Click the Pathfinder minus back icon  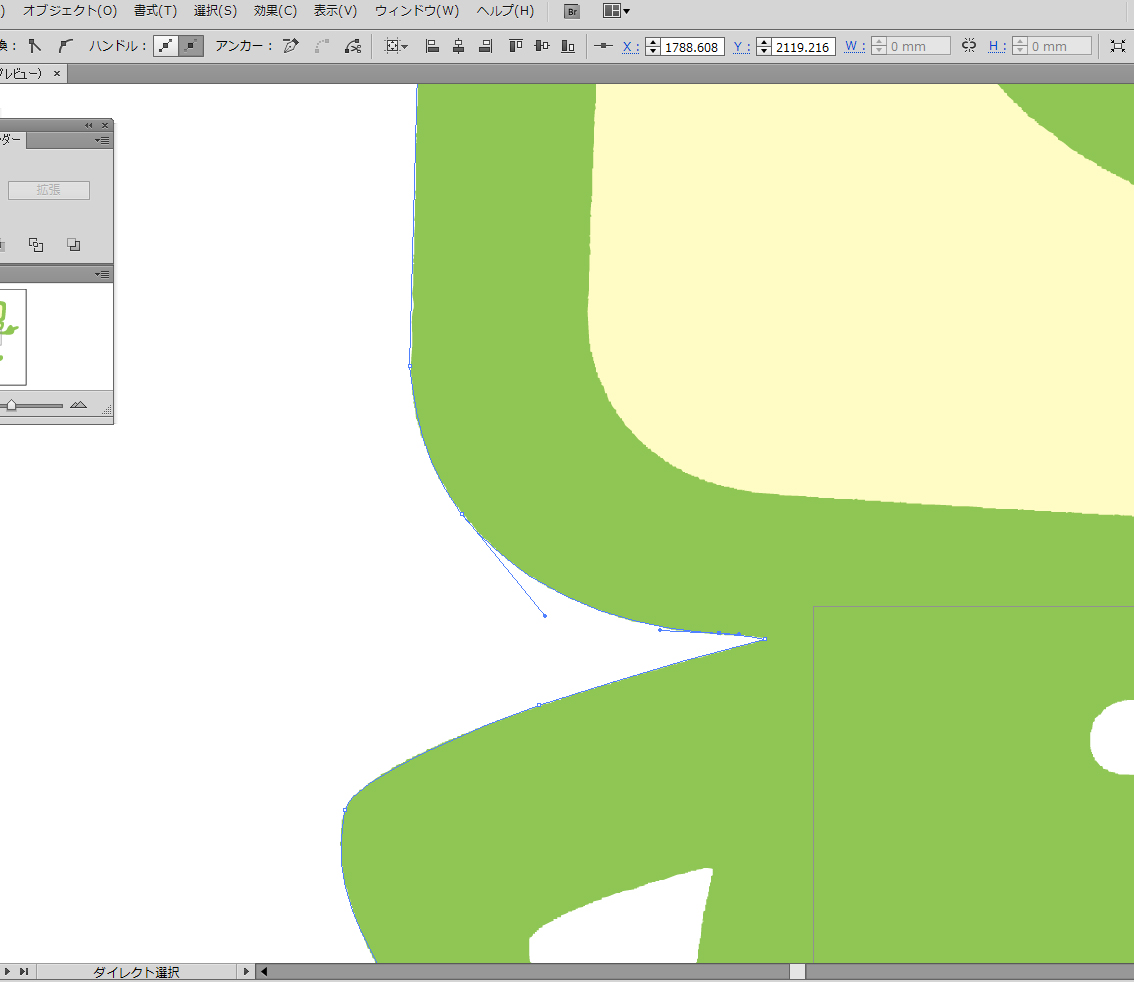(73, 245)
